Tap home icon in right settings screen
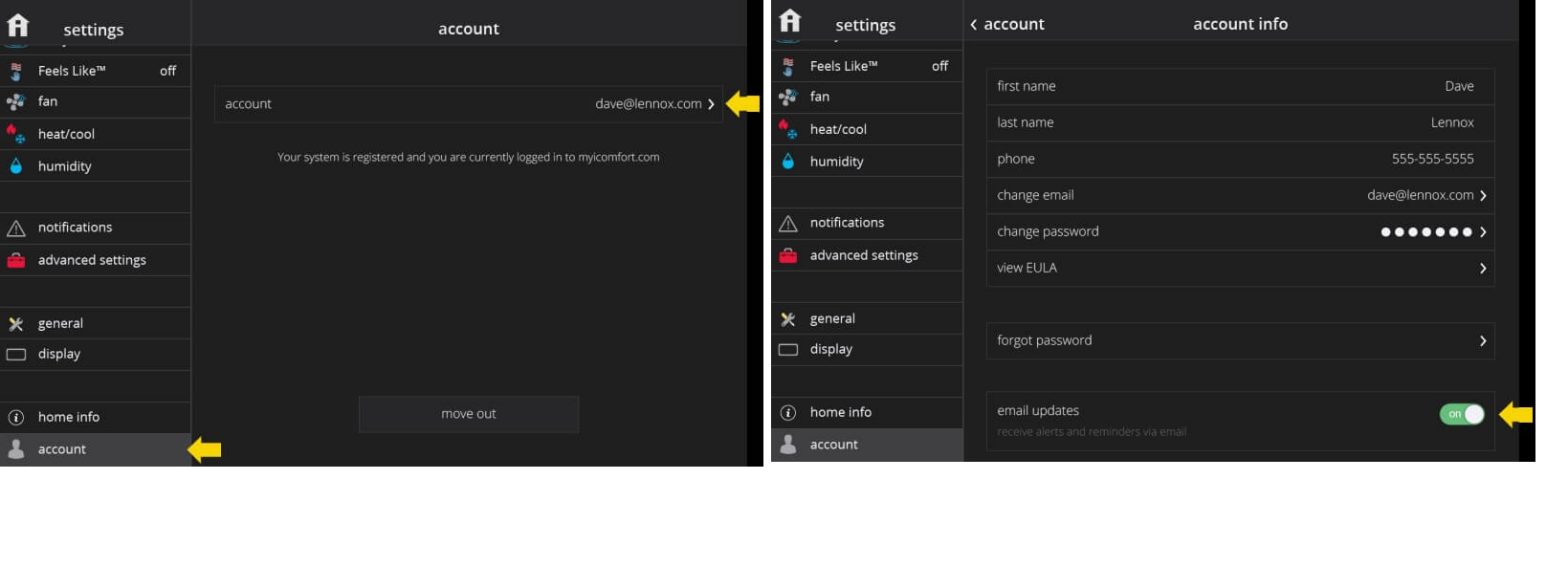Image resolution: width=1568 pixels, height=588 pixels. (789, 21)
